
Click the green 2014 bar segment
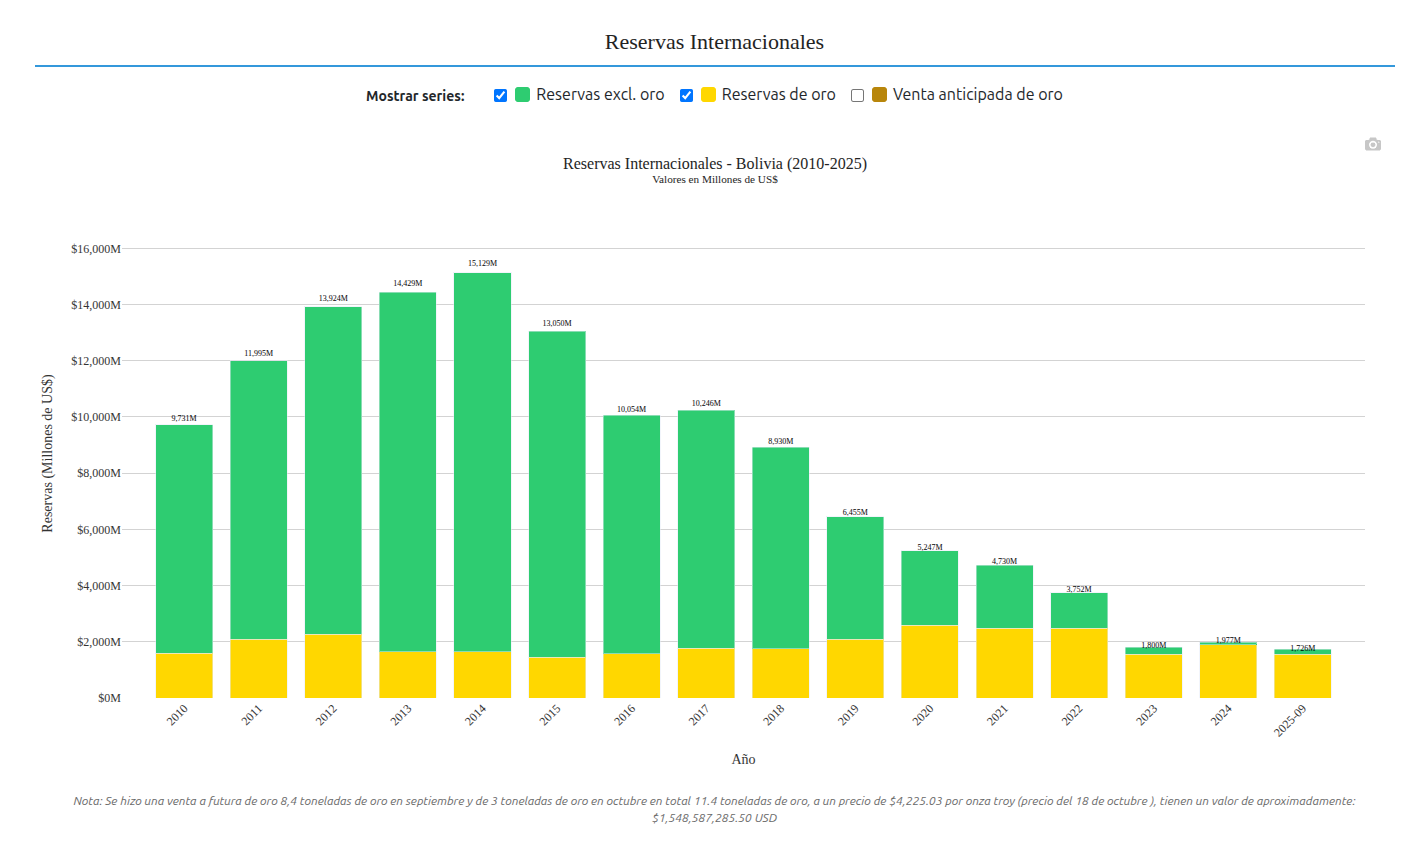pyautogui.click(x=482, y=460)
